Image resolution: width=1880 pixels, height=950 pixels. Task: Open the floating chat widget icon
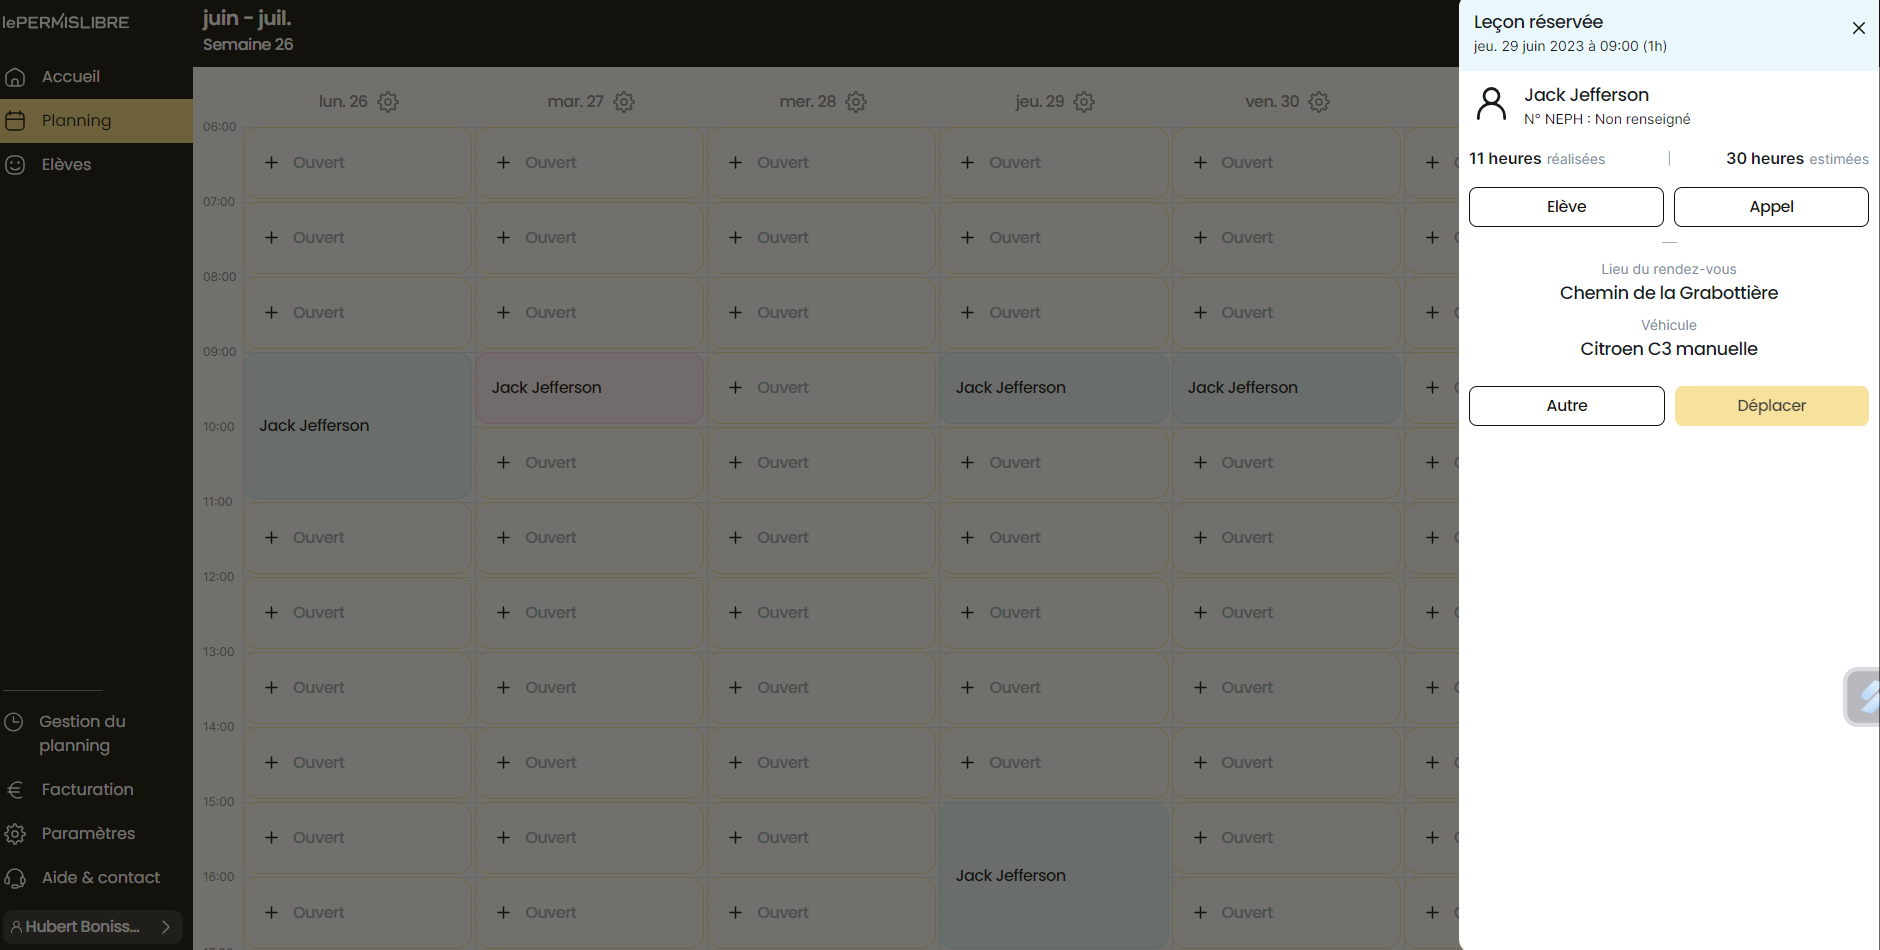coord(1862,696)
